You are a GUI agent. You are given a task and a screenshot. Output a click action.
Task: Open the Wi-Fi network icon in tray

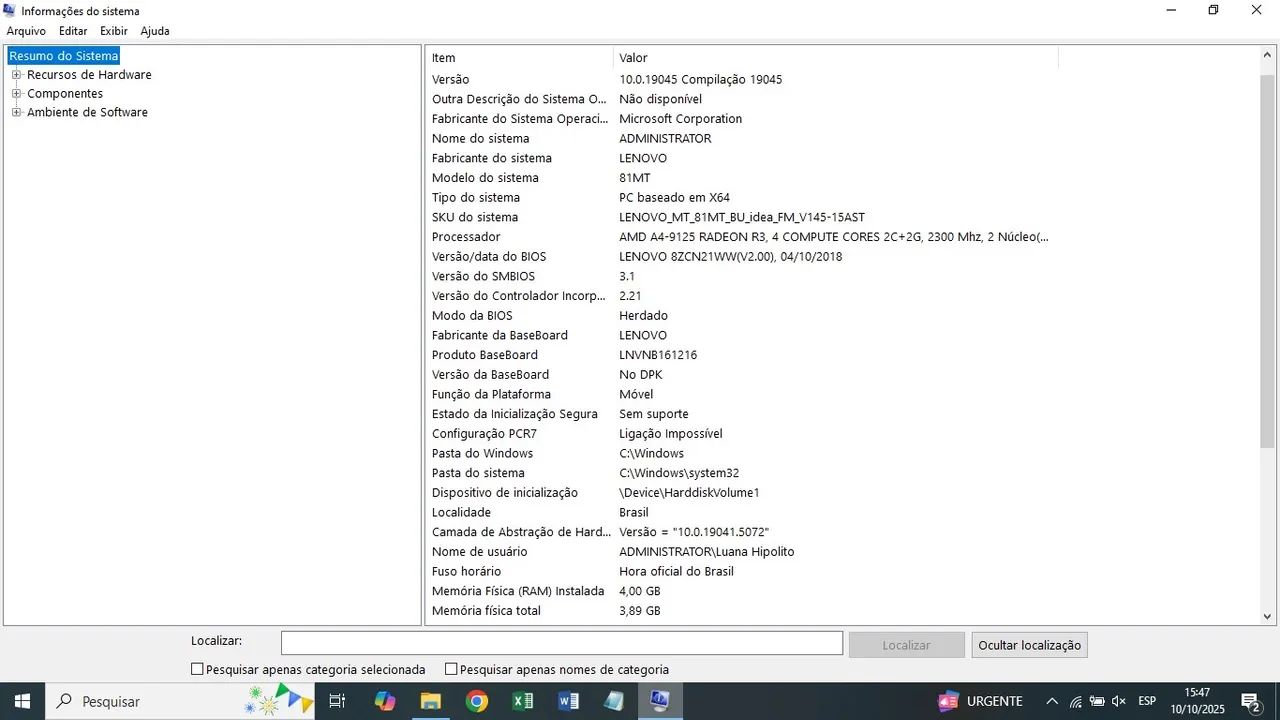pos(1075,701)
